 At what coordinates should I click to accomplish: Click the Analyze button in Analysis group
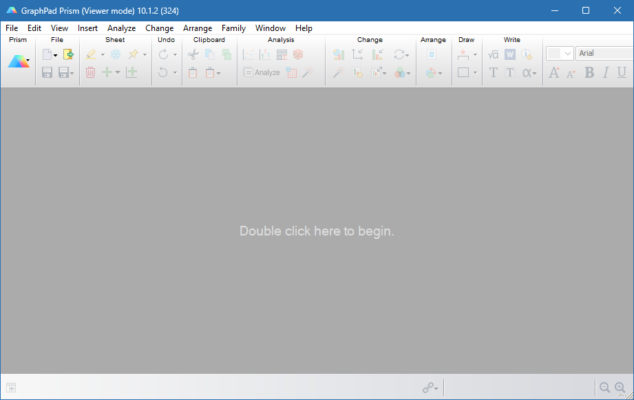(x=262, y=72)
